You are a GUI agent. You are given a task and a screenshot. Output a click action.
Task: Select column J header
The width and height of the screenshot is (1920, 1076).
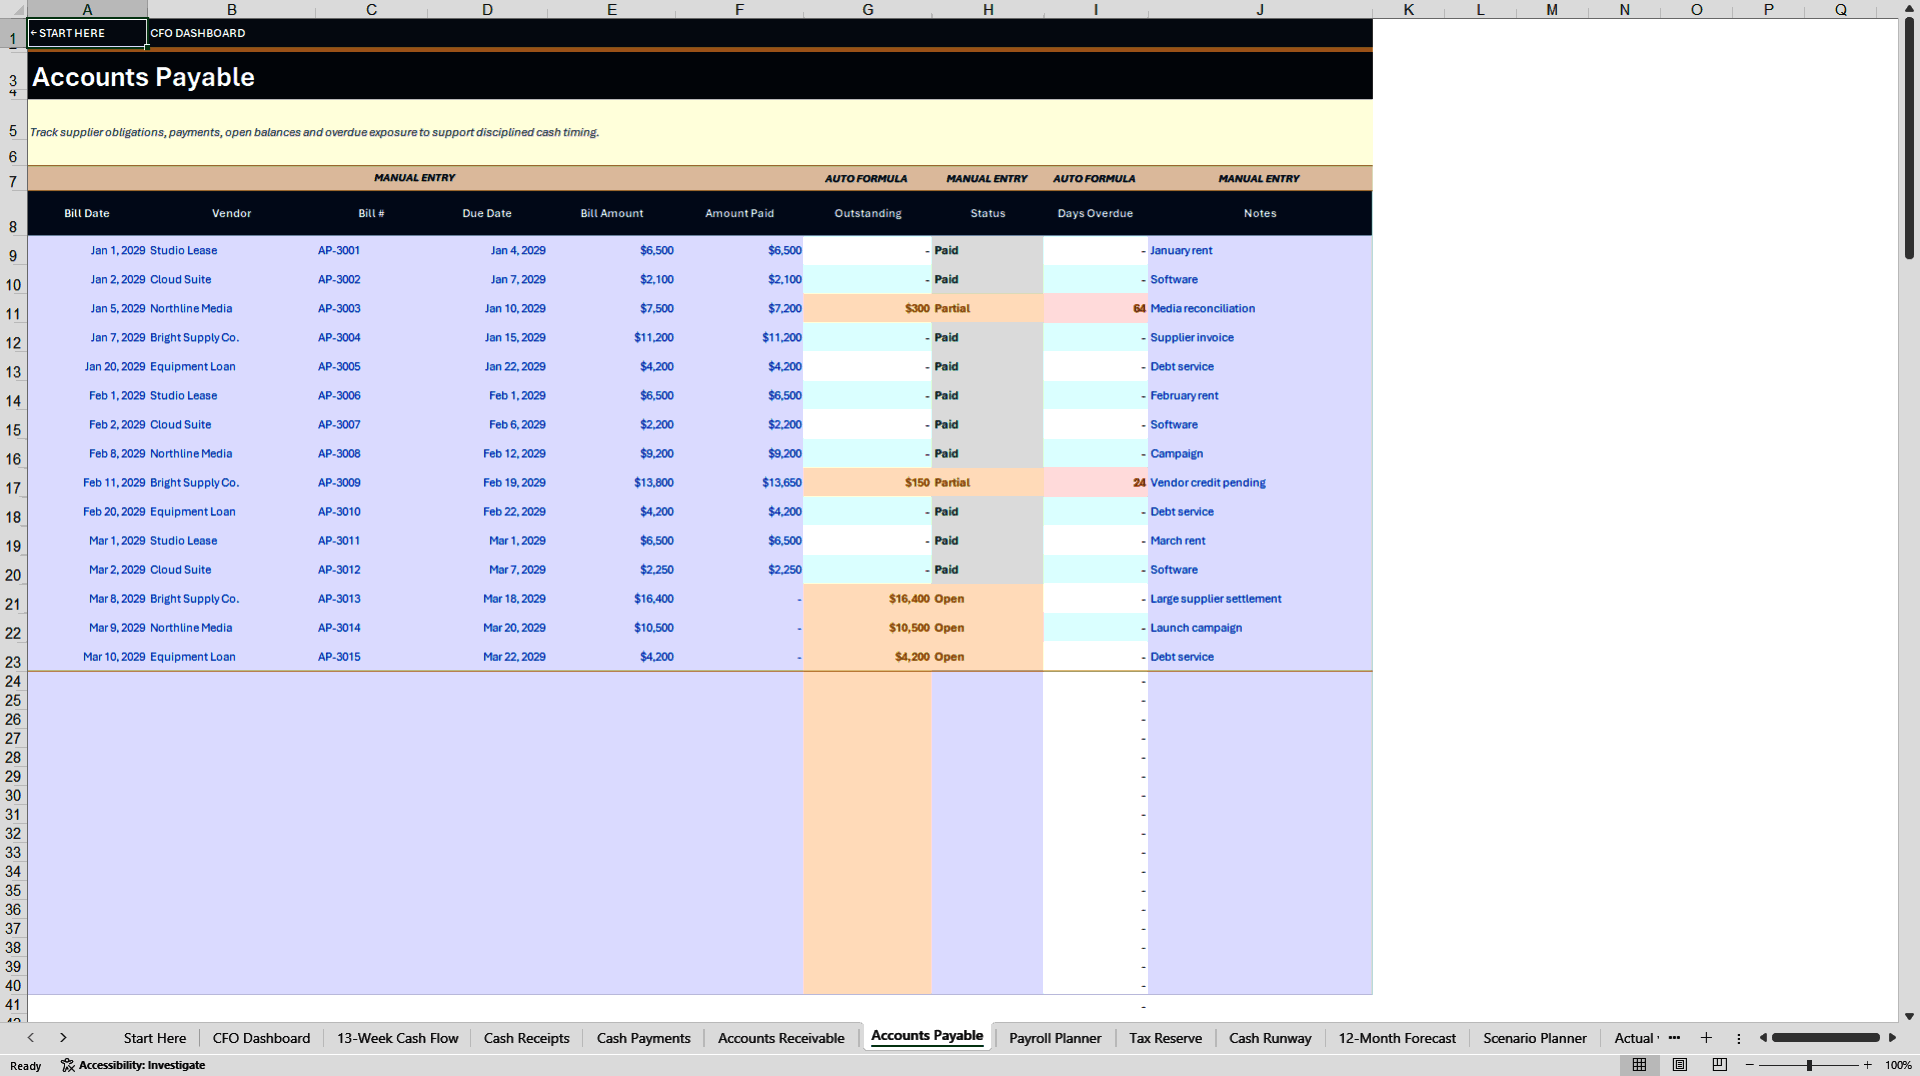[x=1260, y=9]
